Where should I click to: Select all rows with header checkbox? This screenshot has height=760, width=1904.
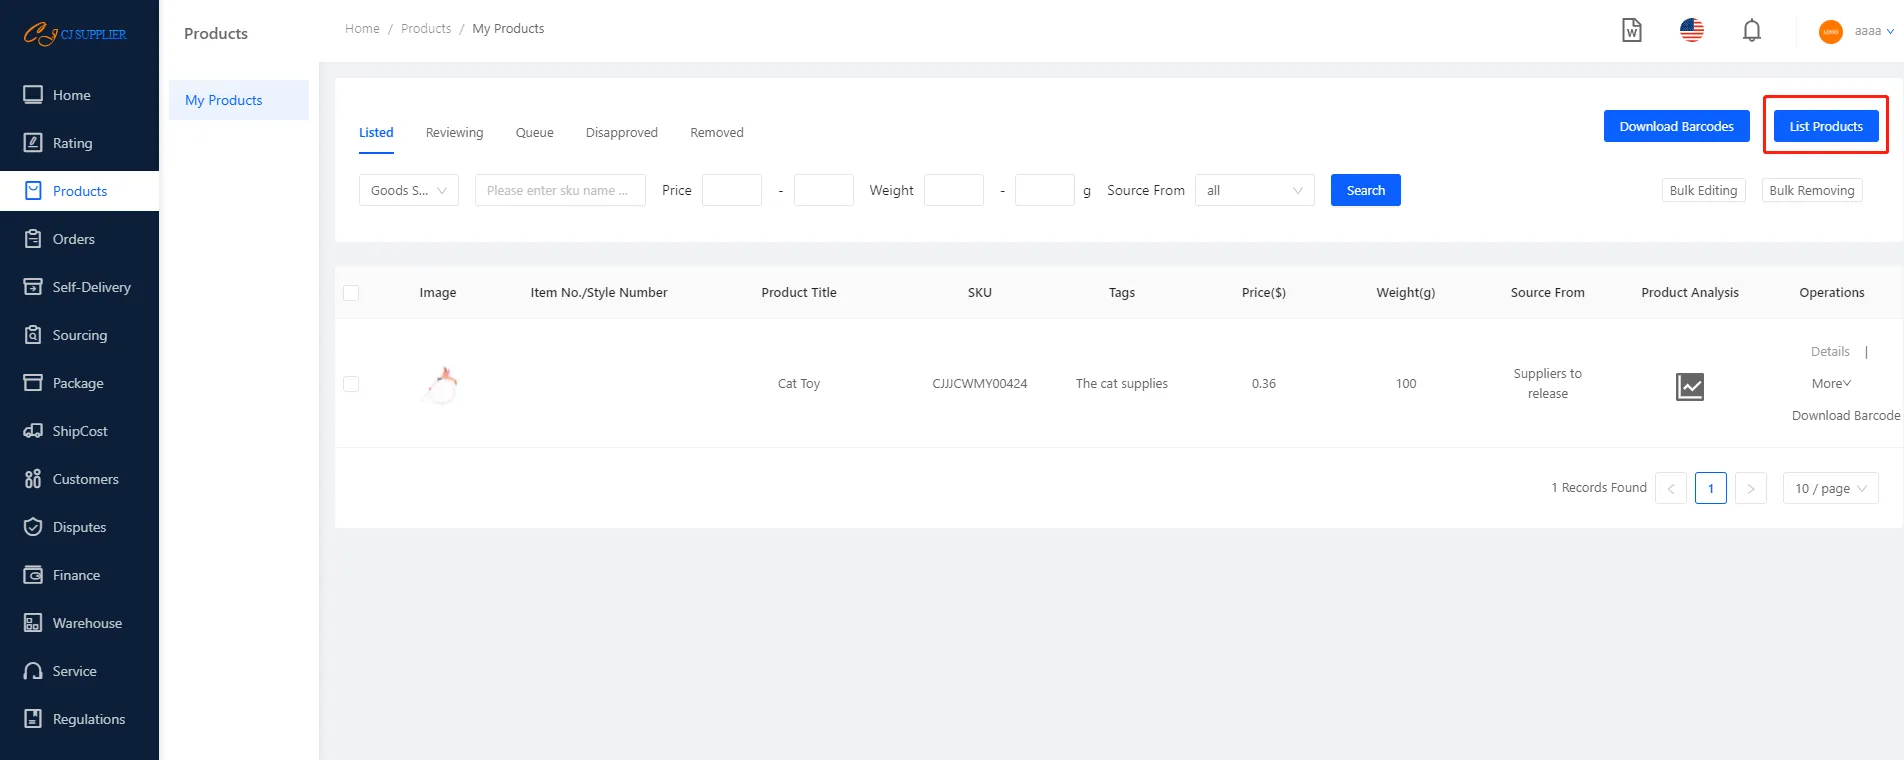(x=351, y=293)
